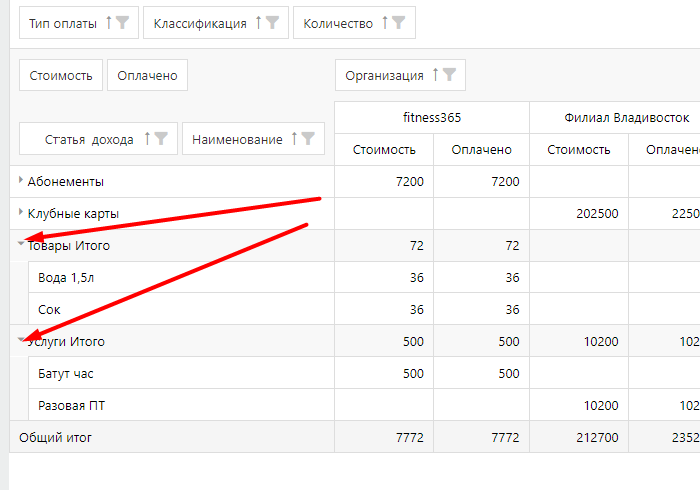Click the Тип оплаты field button
The image size is (700, 490).
79,23
